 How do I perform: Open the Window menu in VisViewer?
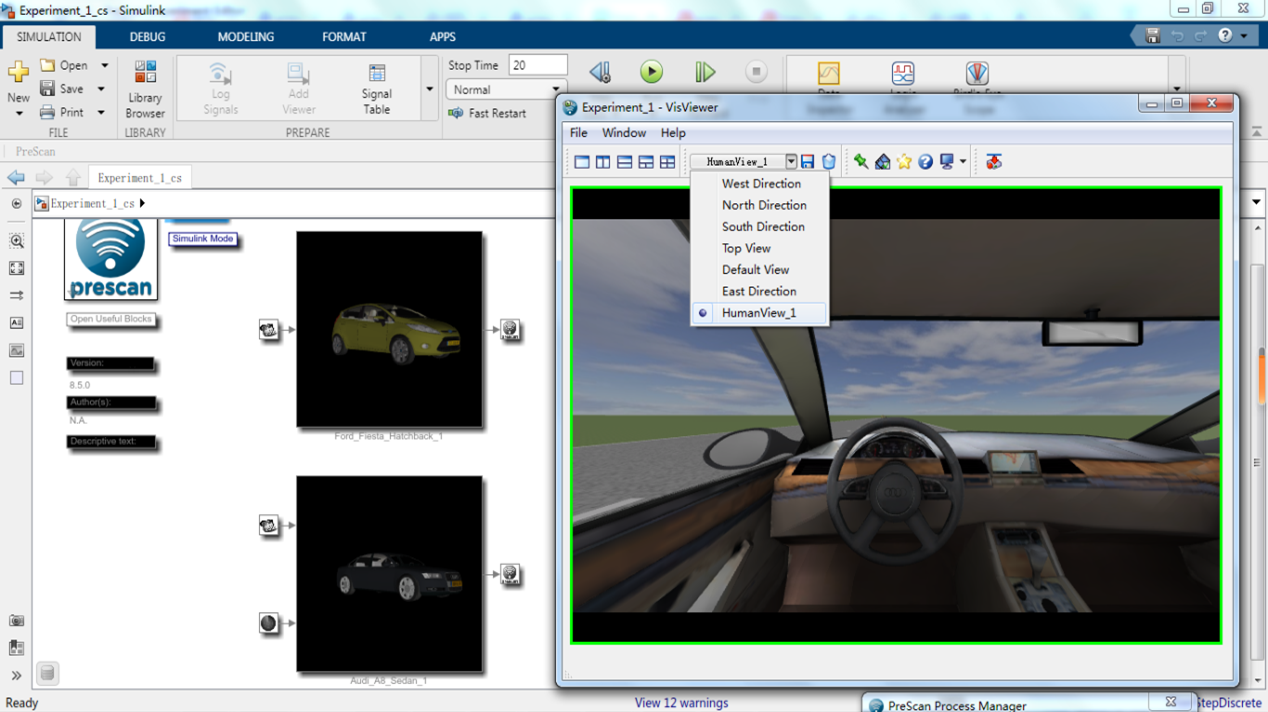point(624,133)
